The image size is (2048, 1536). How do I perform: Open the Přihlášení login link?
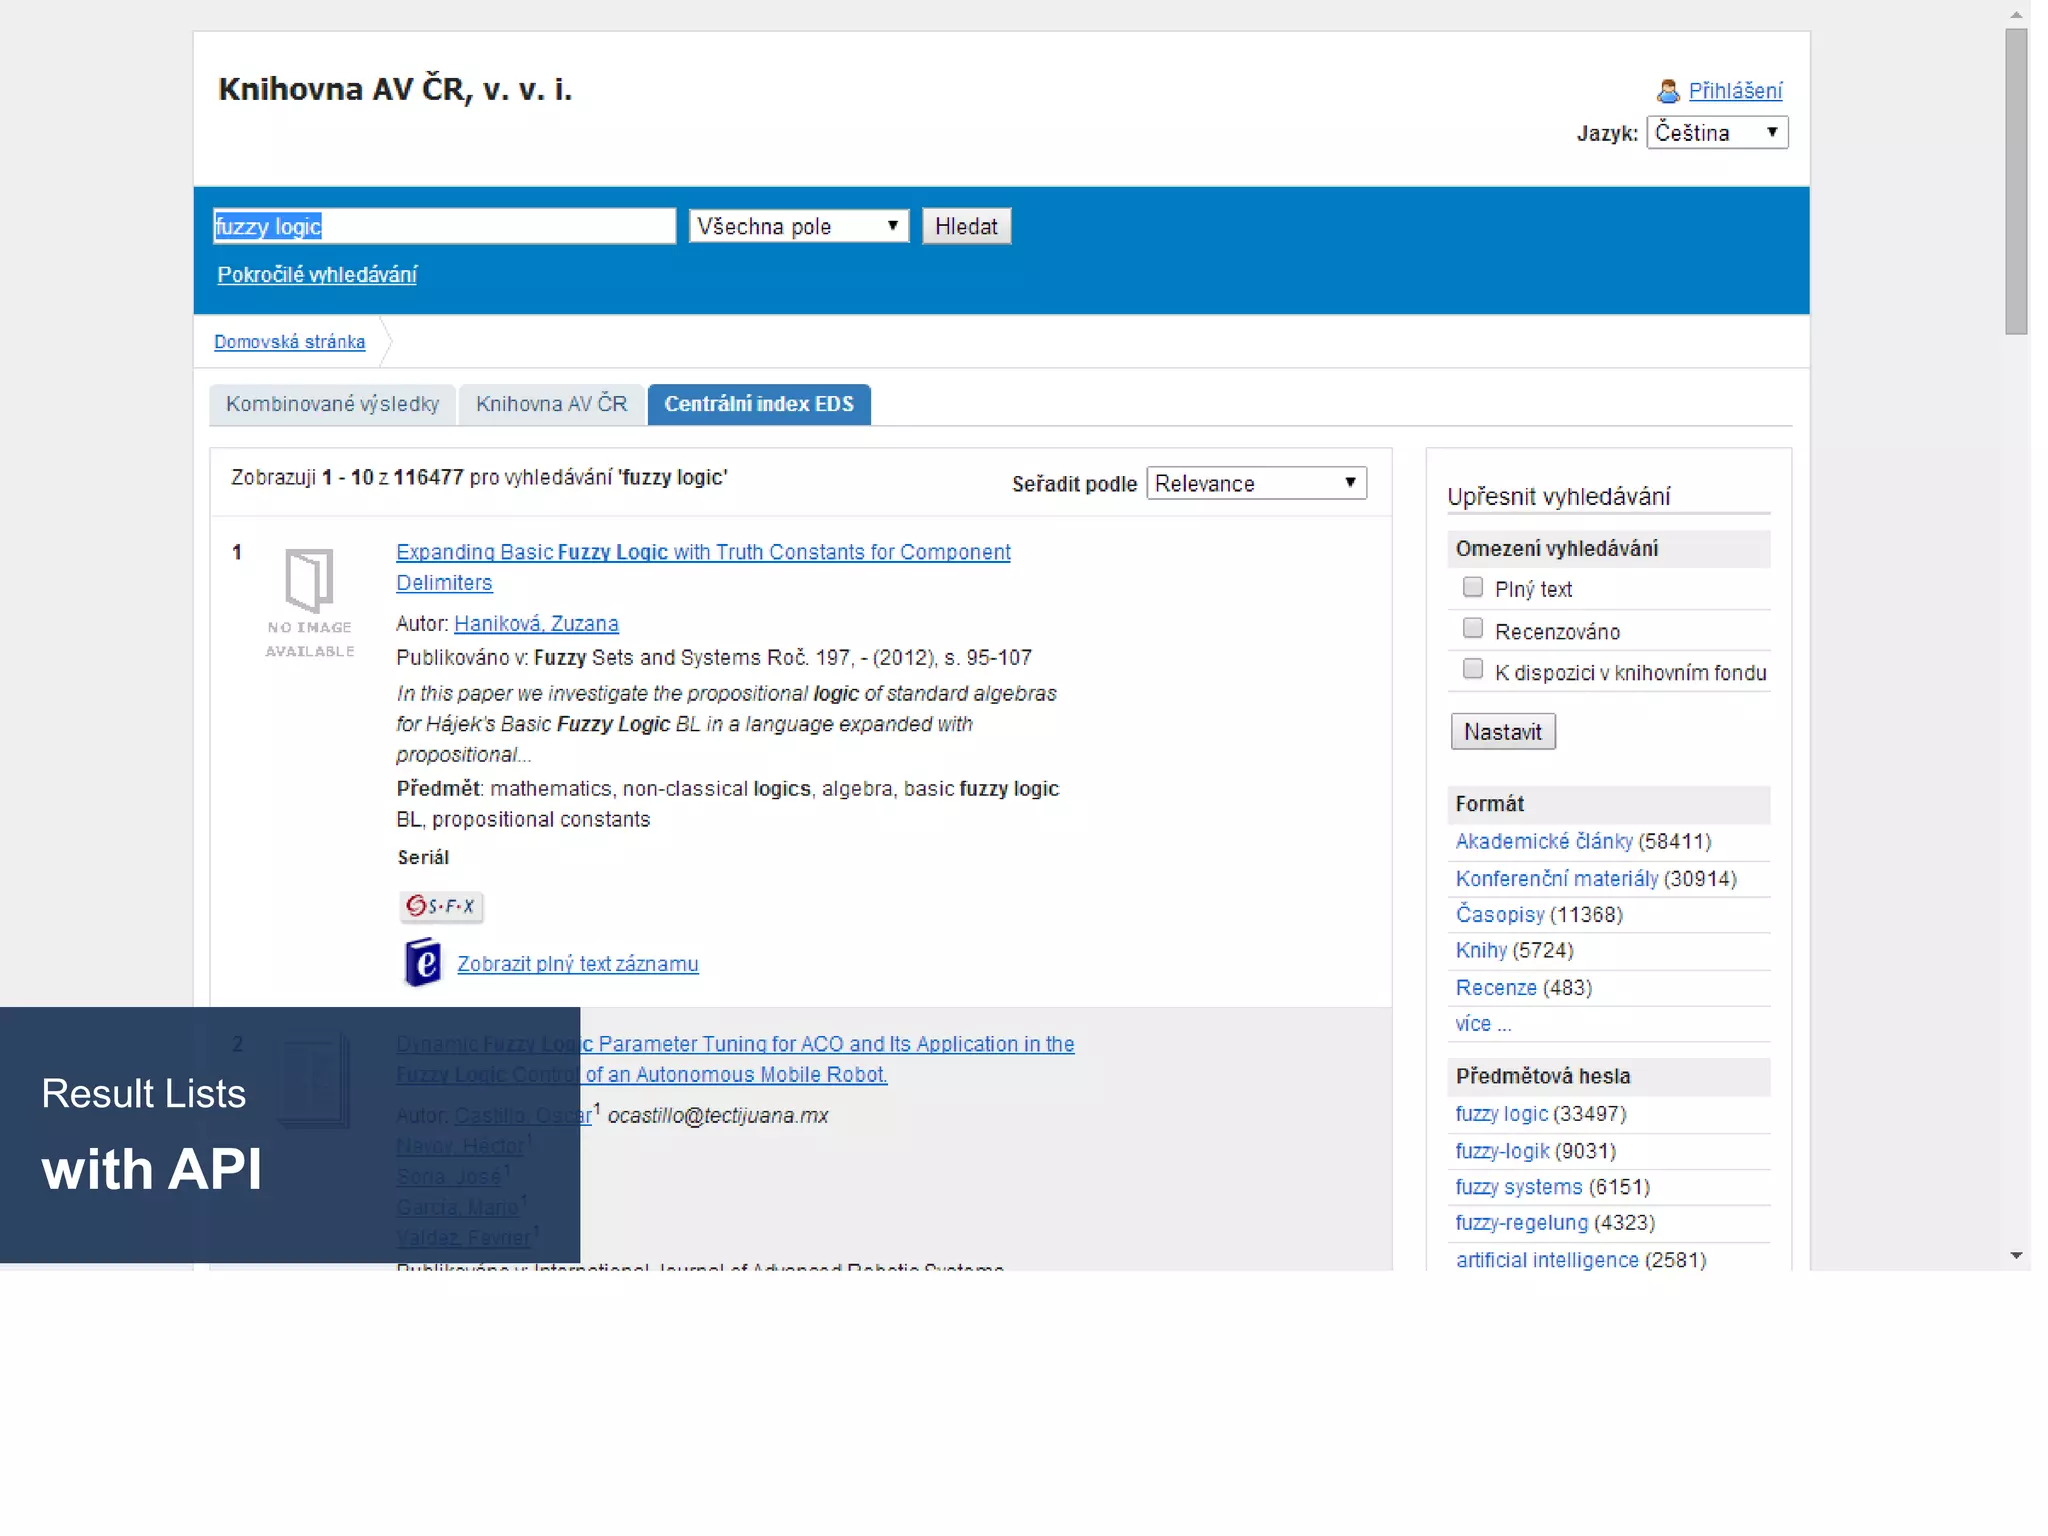[1735, 91]
